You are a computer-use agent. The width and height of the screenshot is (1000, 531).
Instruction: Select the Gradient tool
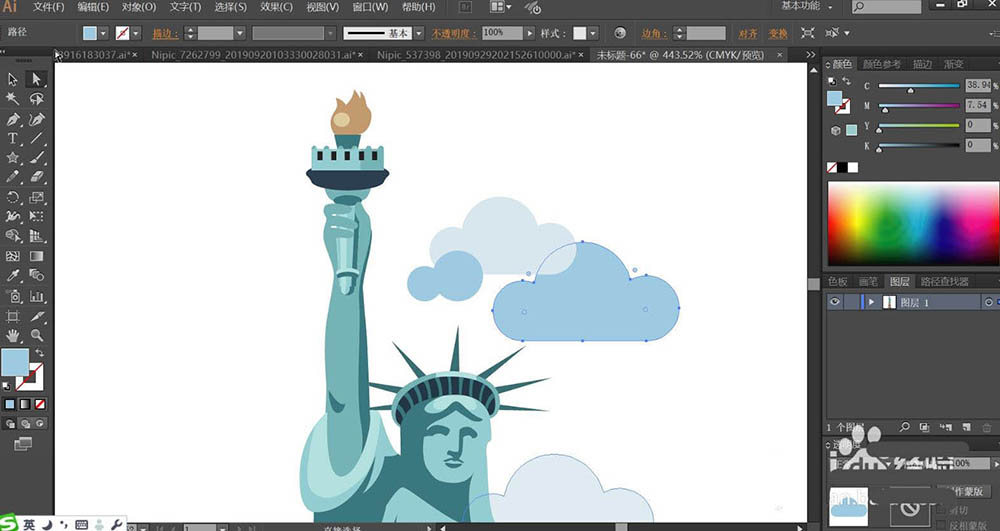(x=36, y=256)
